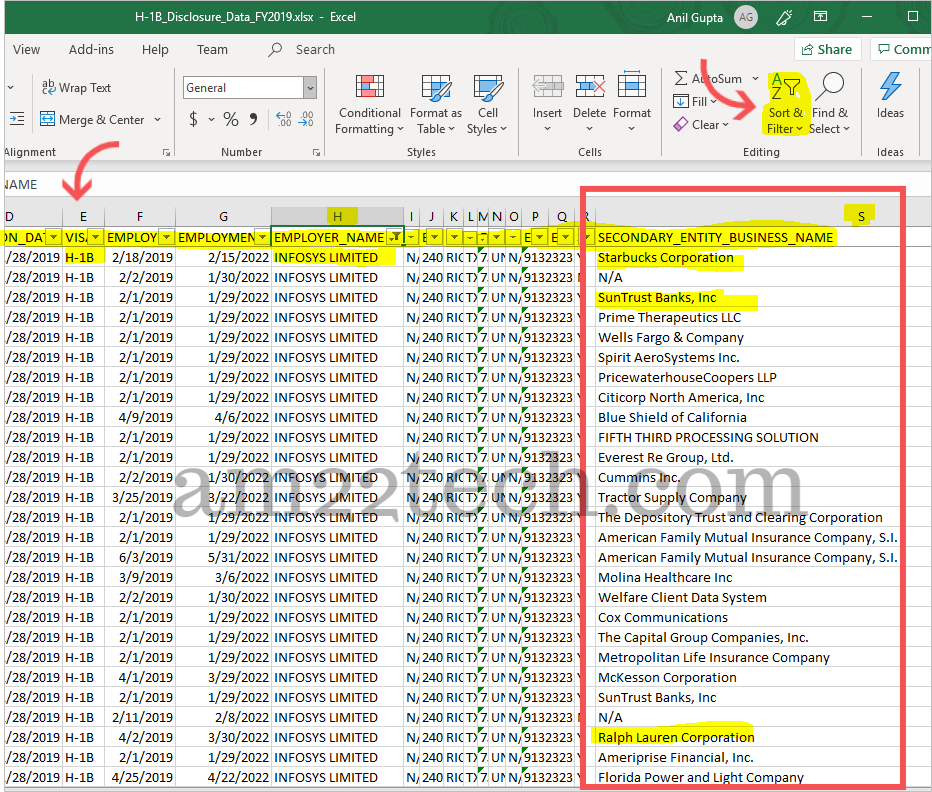
Task: Click the Clear eraser icon
Action: click(681, 124)
